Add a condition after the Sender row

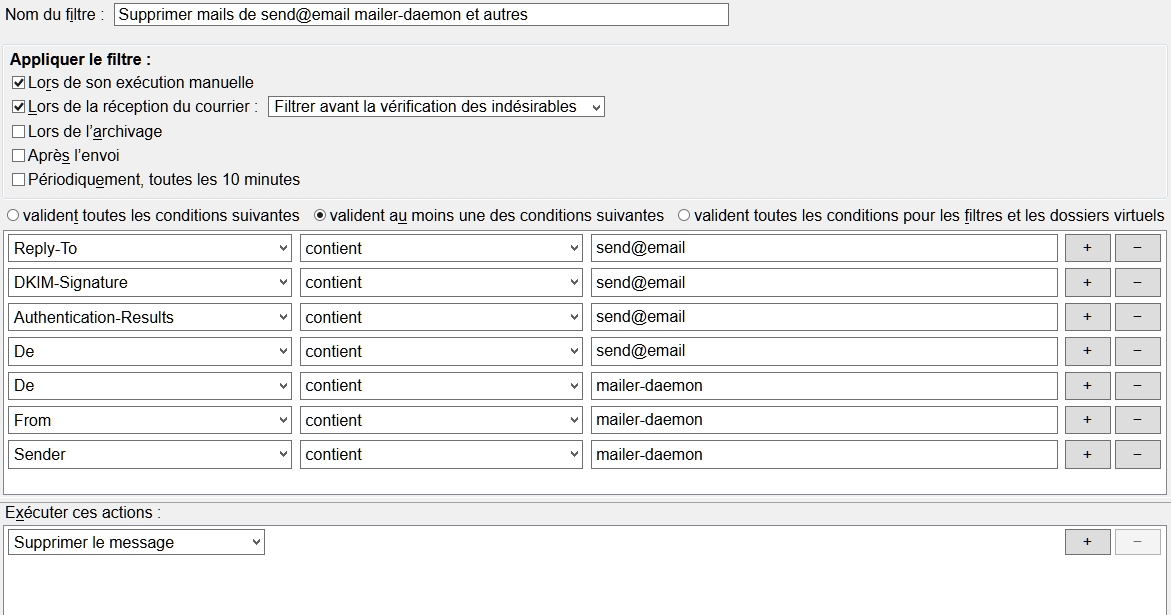point(1087,454)
